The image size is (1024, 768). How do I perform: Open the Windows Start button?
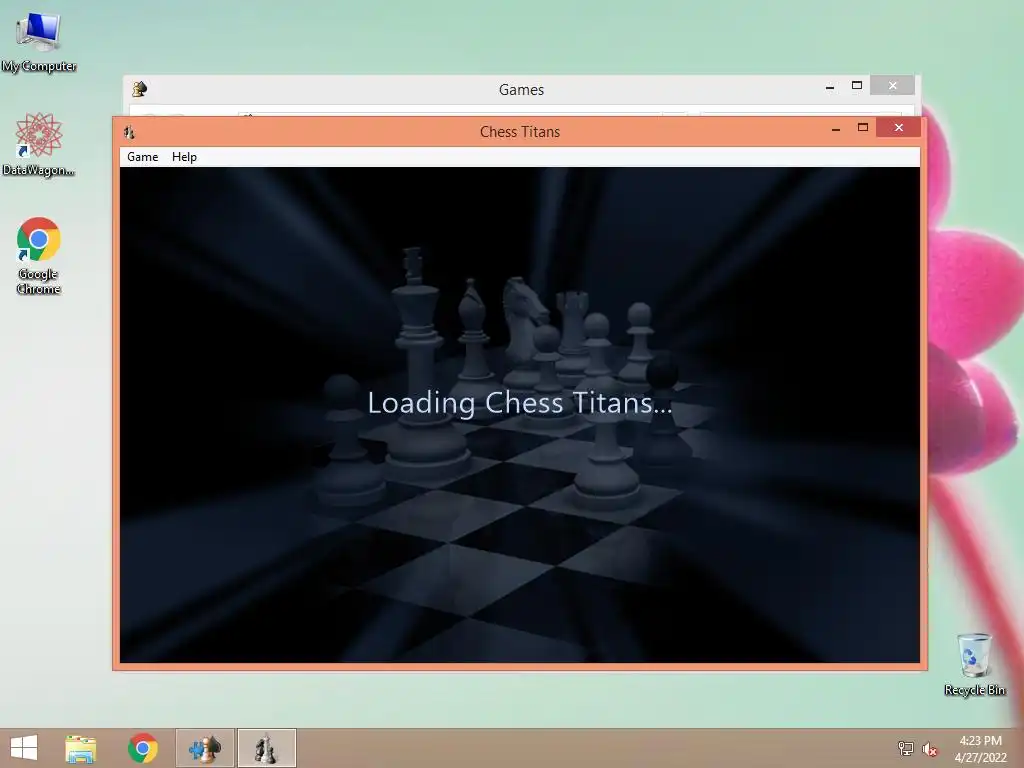coord(24,748)
